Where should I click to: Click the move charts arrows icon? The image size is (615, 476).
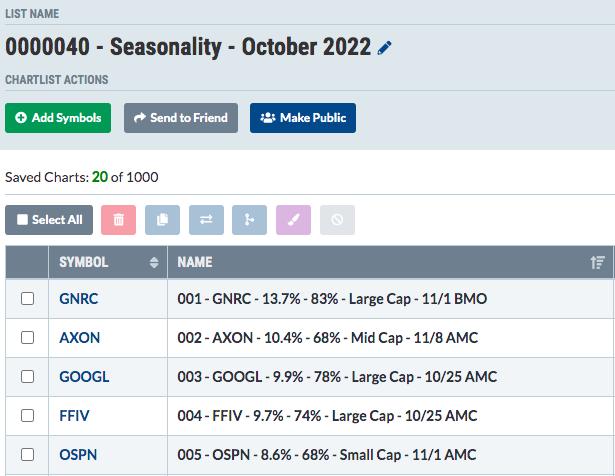[x=206, y=220]
